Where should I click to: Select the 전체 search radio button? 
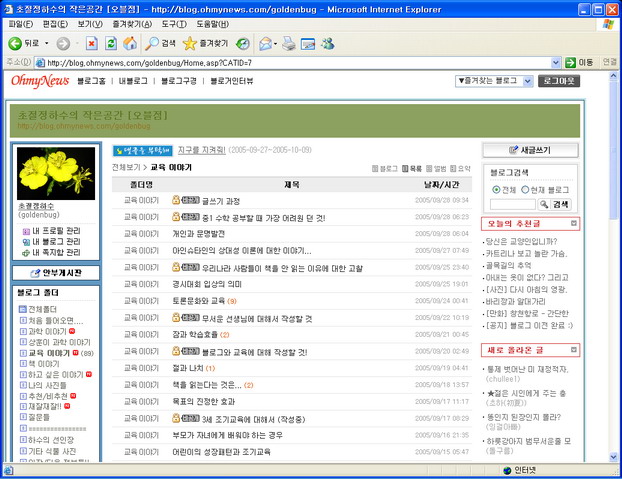tap(495, 189)
